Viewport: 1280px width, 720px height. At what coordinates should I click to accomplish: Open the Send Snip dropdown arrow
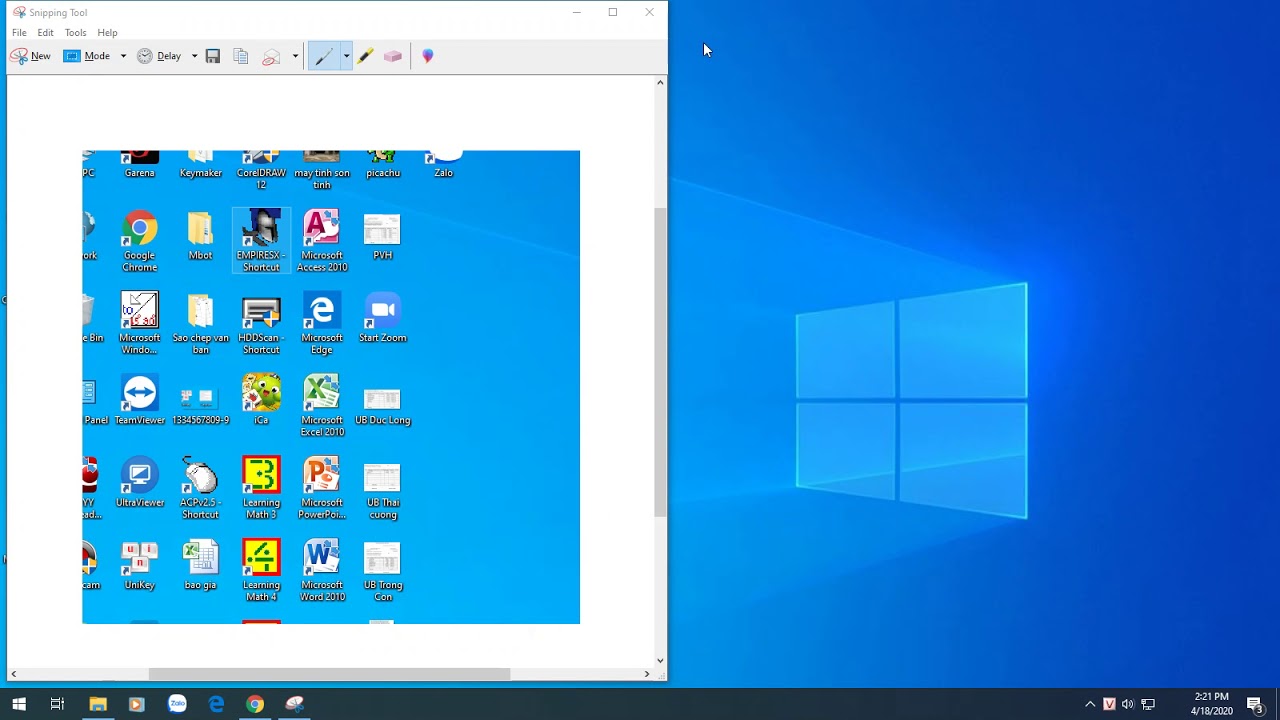pyautogui.click(x=295, y=56)
